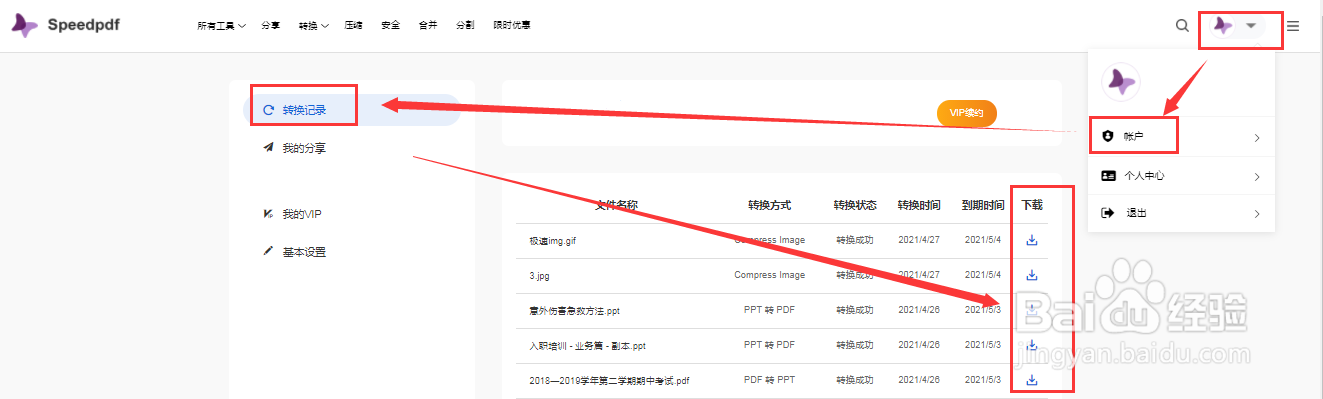Click PDF 转 PPT conversion type cell
This screenshot has height=399, width=1323.
769,380
